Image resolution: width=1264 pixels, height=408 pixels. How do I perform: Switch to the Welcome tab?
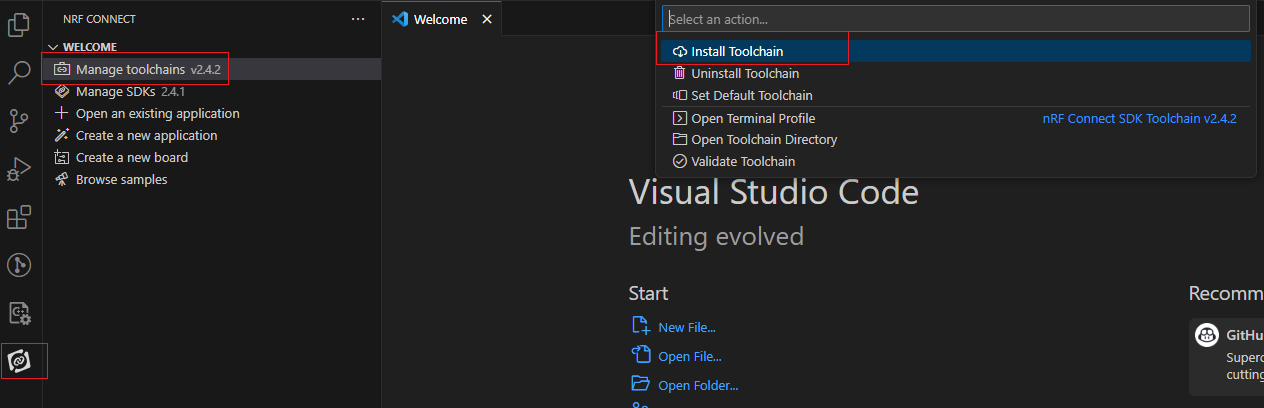[441, 19]
